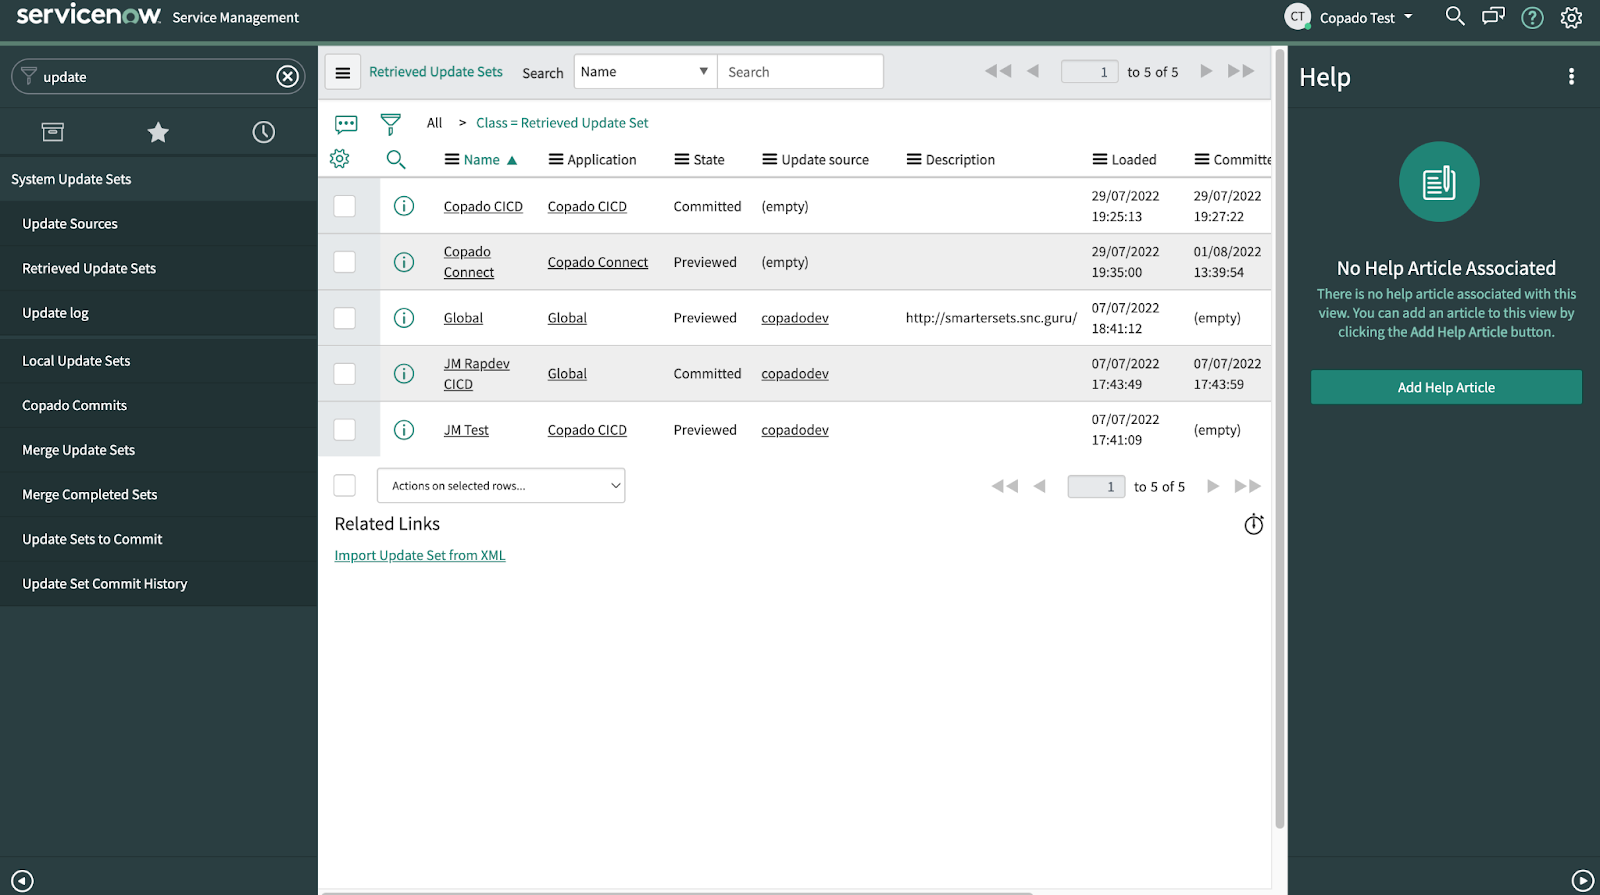The width and height of the screenshot is (1600, 895).
Task: Click the vertical scrollbar of the list
Action: pyautogui.click(x=1279, y=440)
